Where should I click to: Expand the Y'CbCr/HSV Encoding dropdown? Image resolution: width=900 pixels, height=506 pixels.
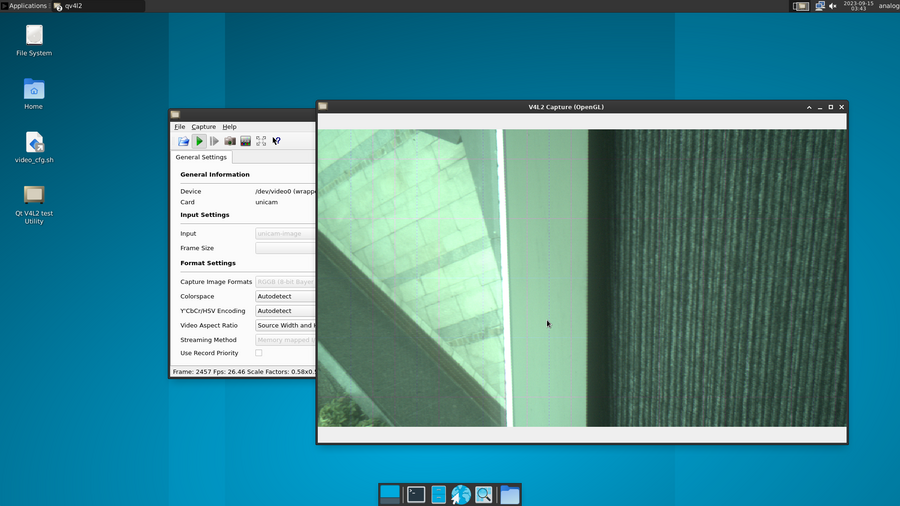286,311
